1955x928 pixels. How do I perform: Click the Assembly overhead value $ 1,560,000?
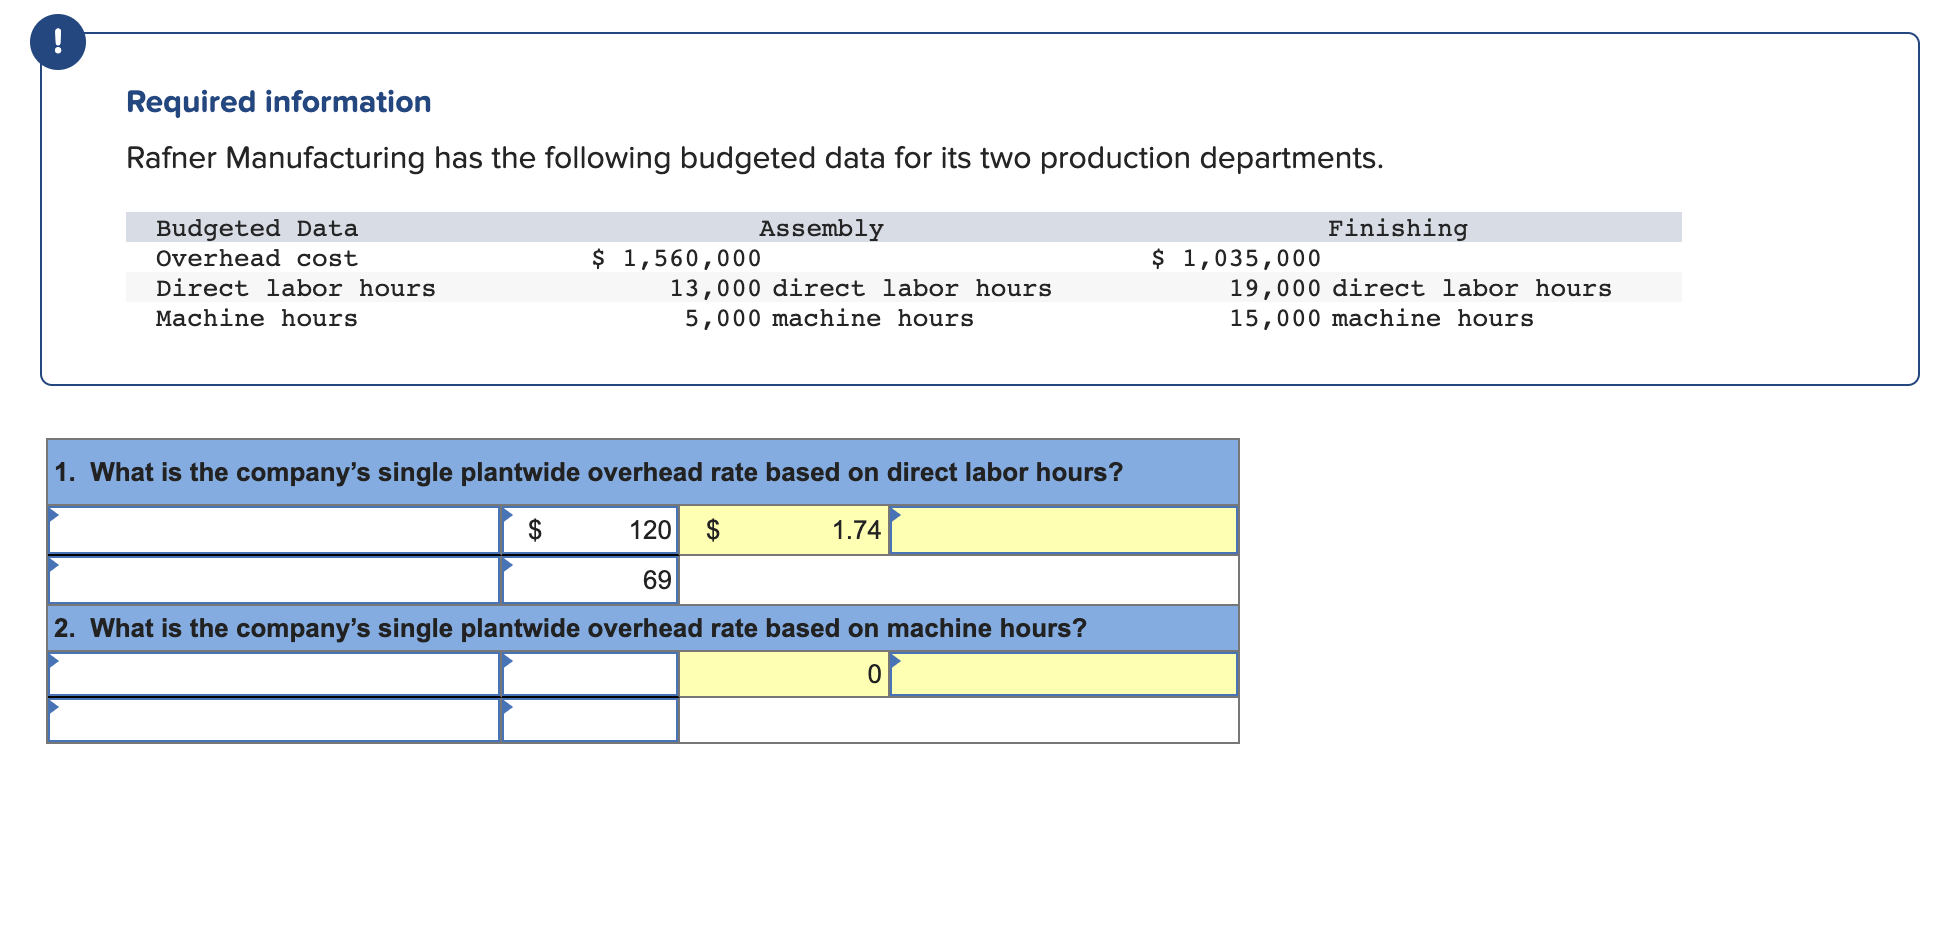coord(677,258)
